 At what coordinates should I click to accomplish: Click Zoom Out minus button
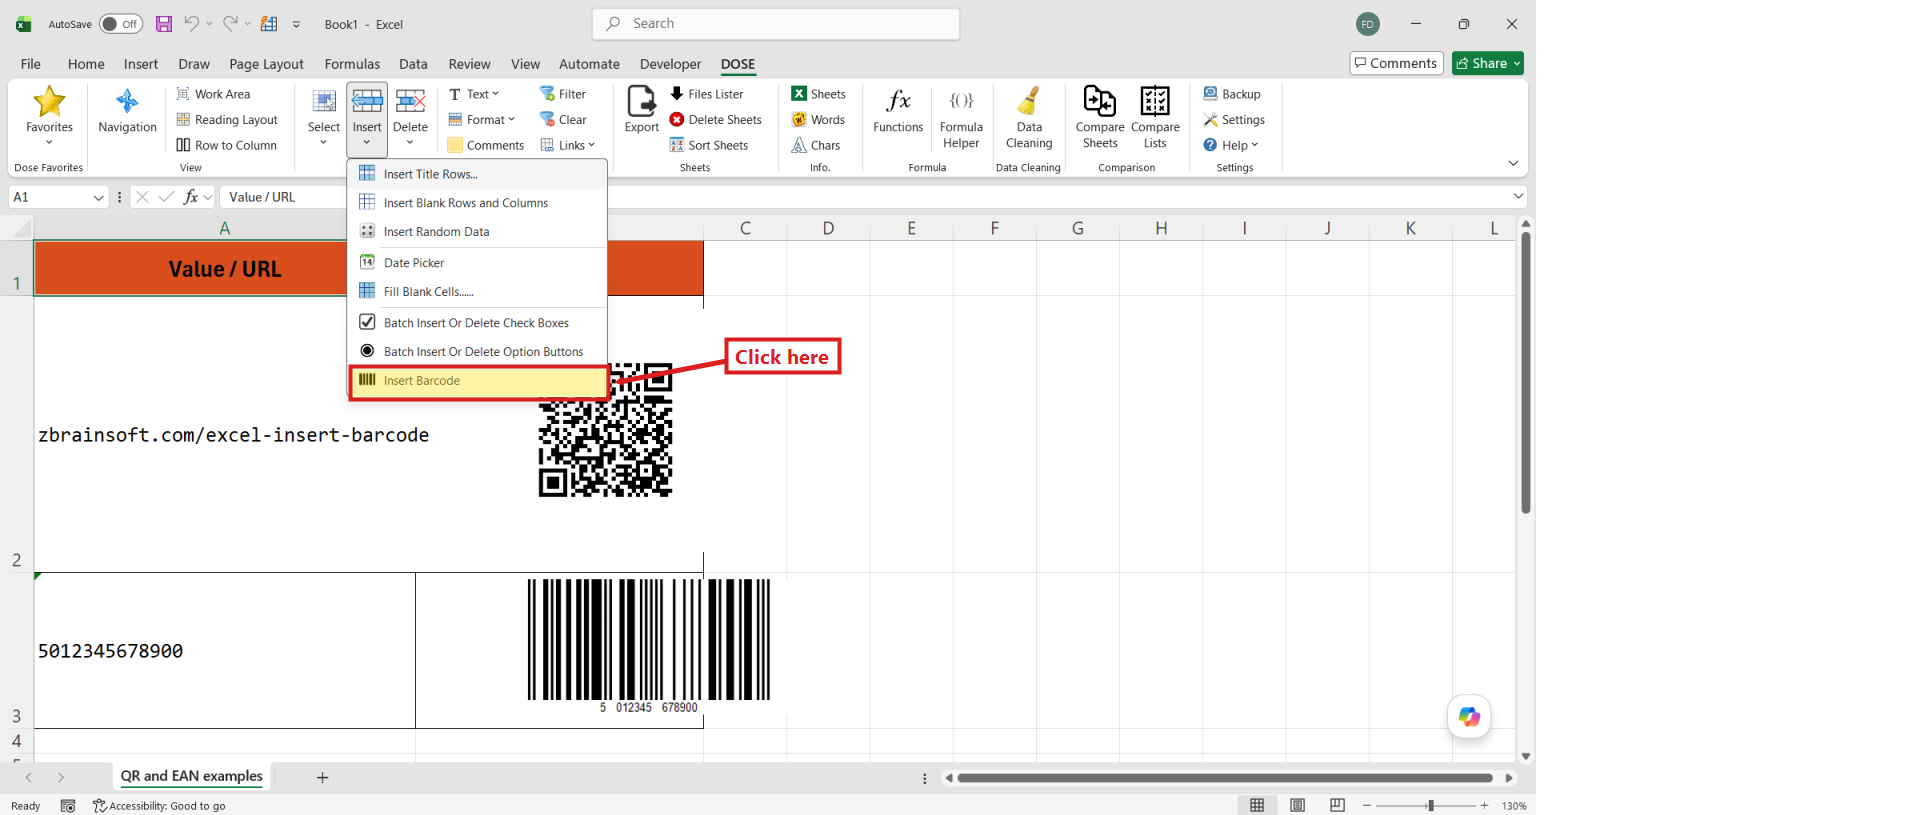pos(1367,805)
